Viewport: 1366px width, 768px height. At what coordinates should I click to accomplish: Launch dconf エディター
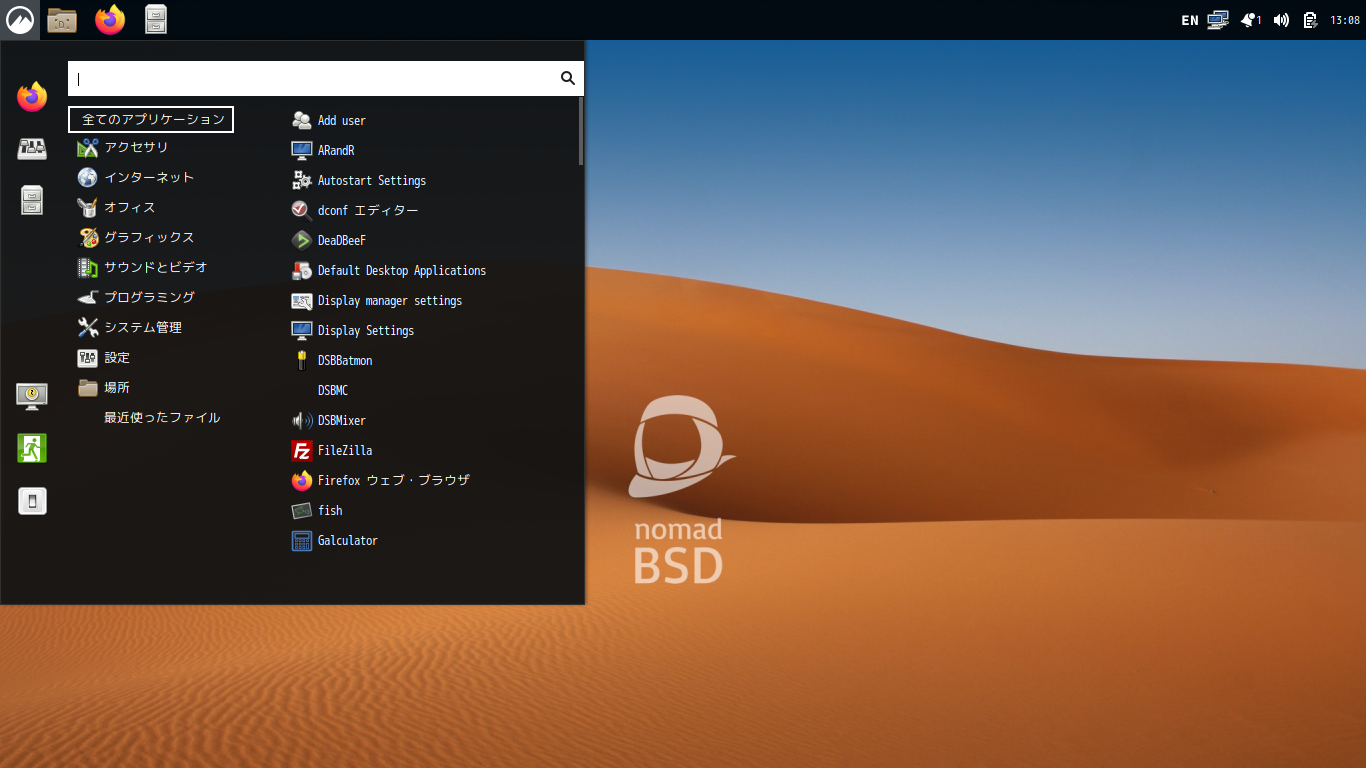(x=355, y=210)
